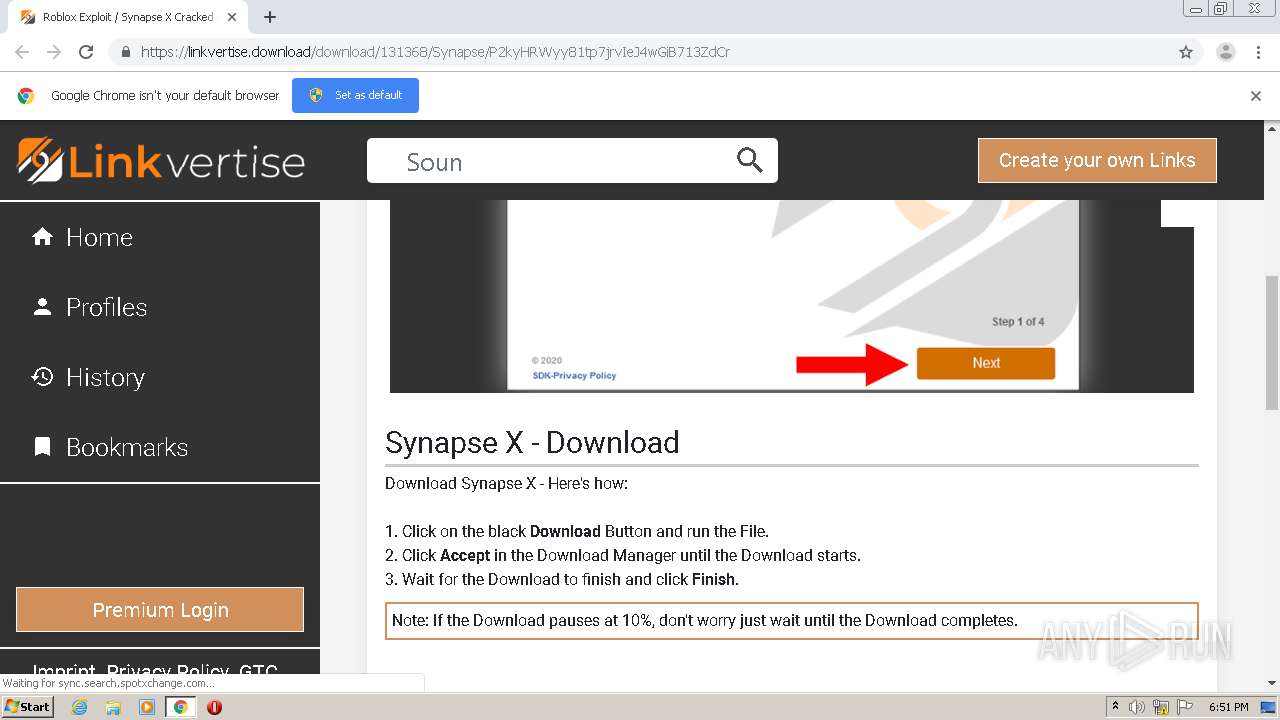Click the page scrollbar up arrow
This screenshot has width=1280, height=720.
[x=1272, y=128]
